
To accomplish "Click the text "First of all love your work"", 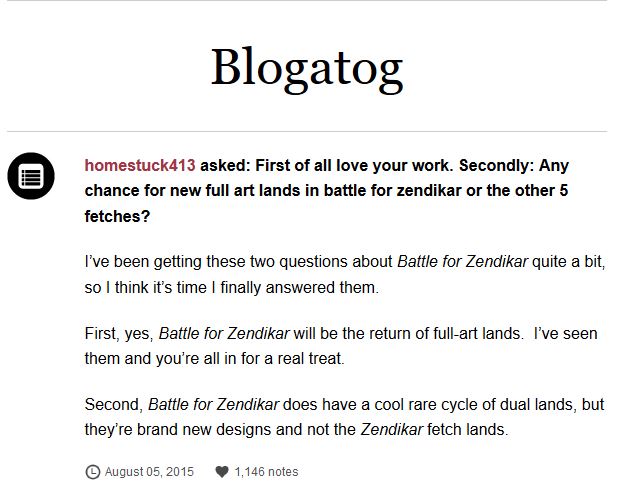I will point(354,165).
